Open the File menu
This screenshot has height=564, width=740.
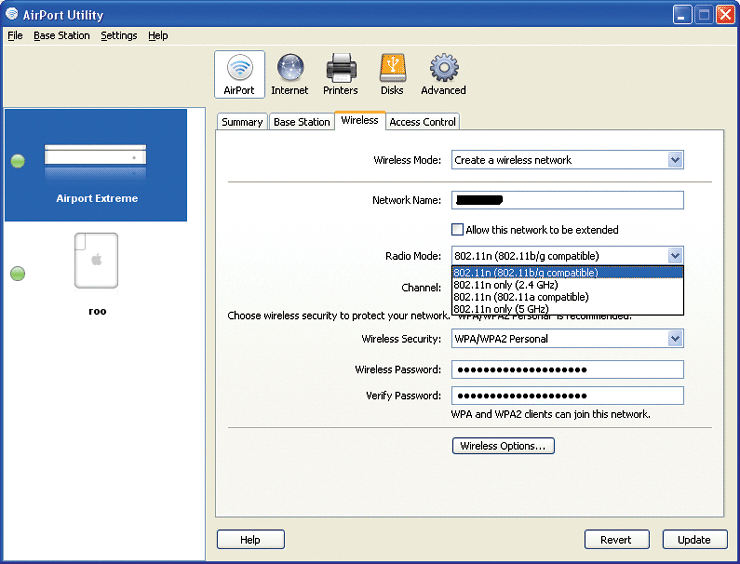click(15, 35)
